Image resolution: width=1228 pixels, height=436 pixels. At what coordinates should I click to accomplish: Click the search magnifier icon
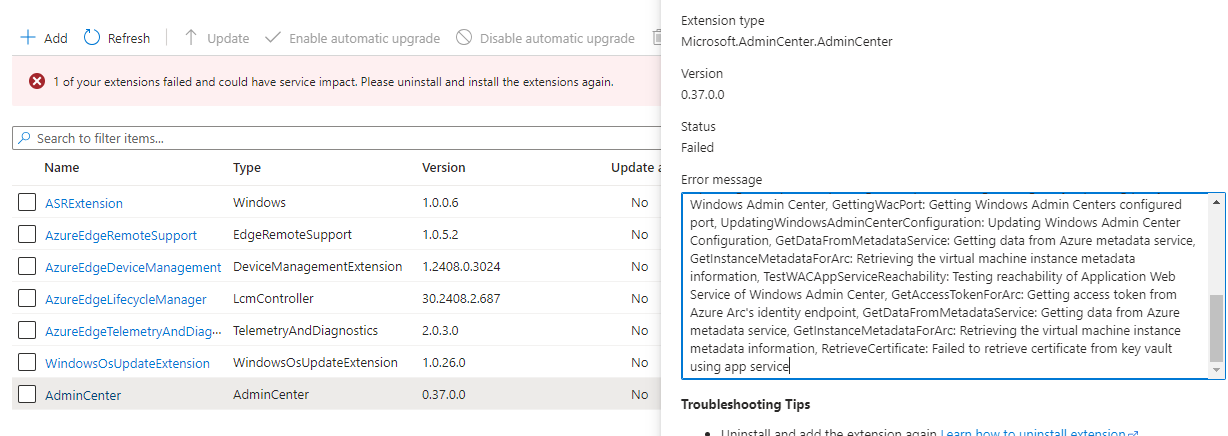click(26, 138)
